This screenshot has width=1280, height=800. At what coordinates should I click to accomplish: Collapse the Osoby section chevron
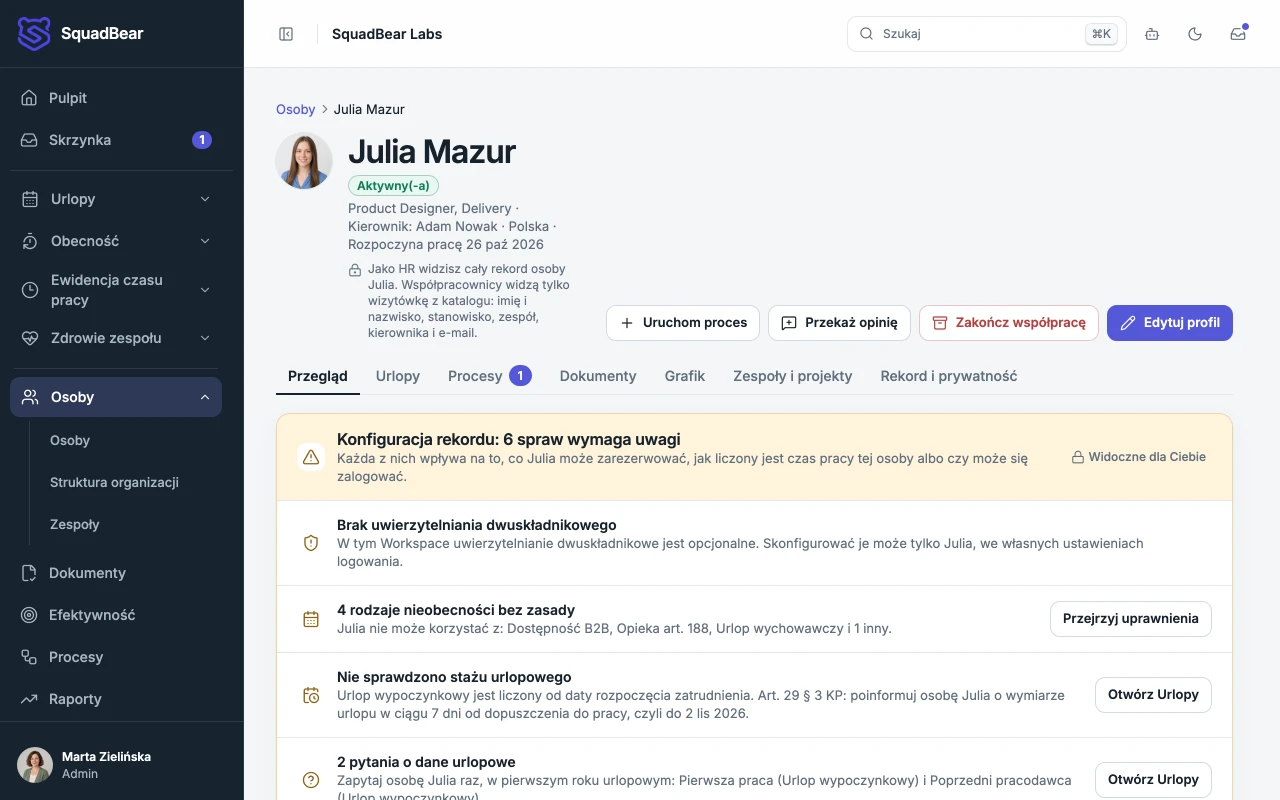point(205,397)
